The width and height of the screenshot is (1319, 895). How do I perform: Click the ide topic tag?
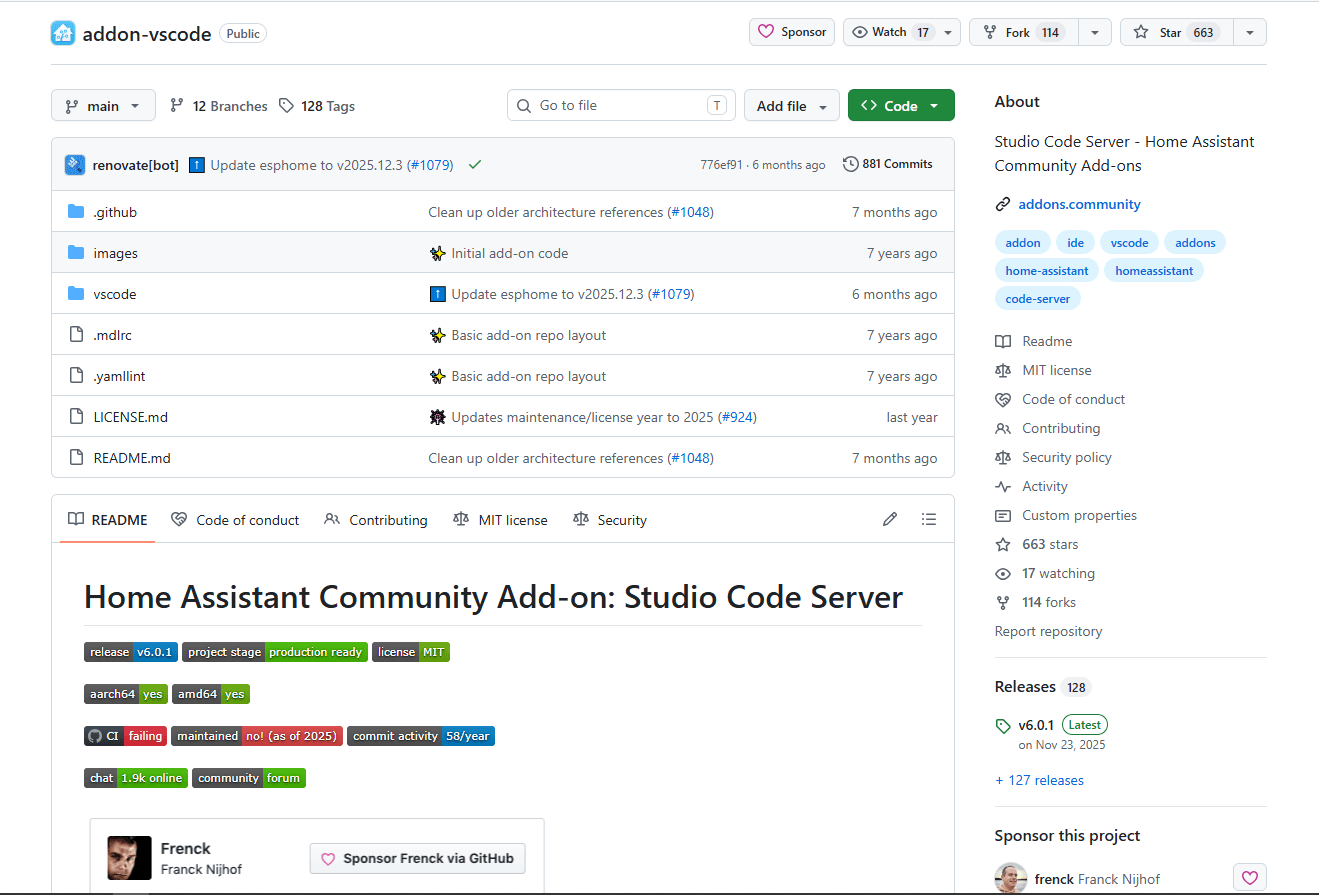[x=1075, y=242]
